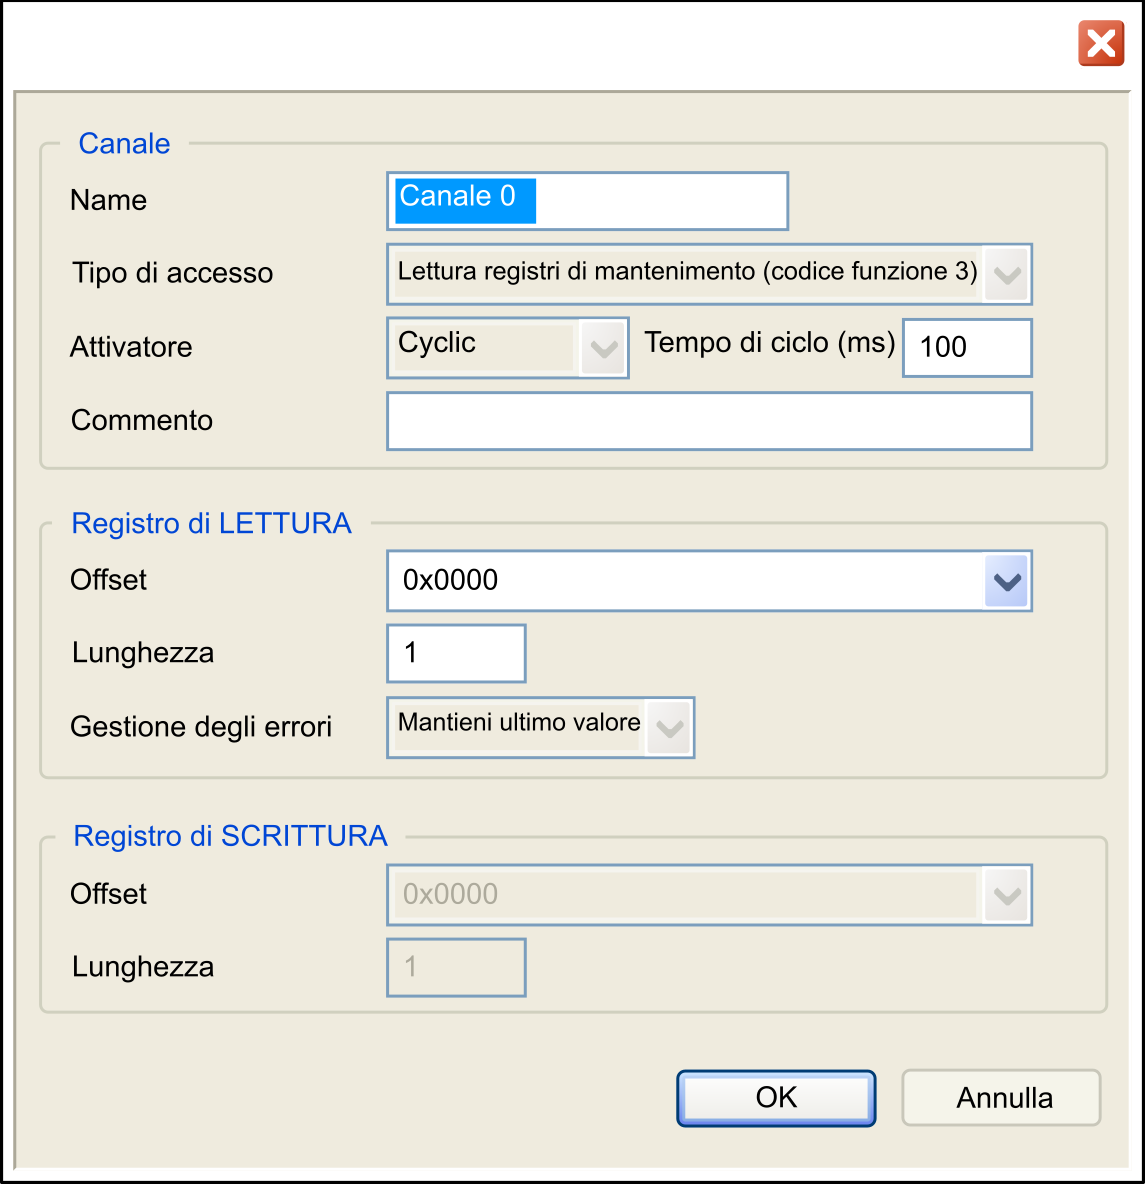
Task: Select the Tipo di accesso combo box text
Action: pos(687,271)
